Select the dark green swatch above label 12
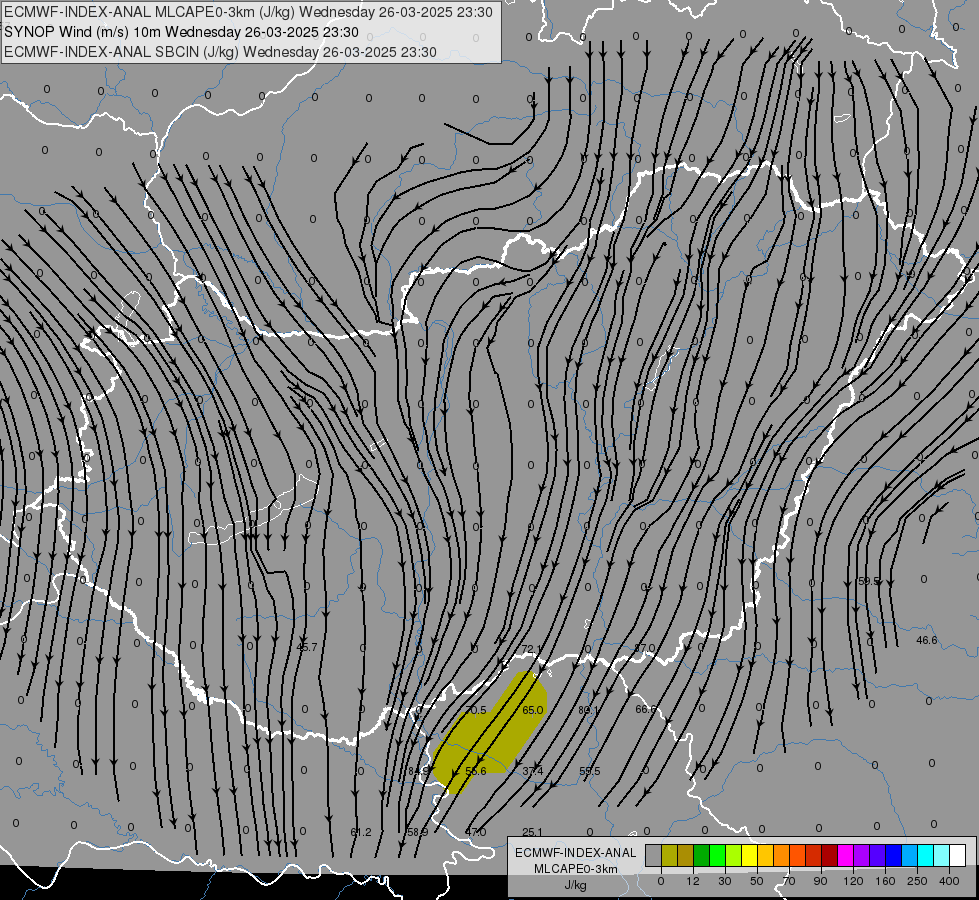979x900 pixels. pyautogui.click(x=701, y=855)
